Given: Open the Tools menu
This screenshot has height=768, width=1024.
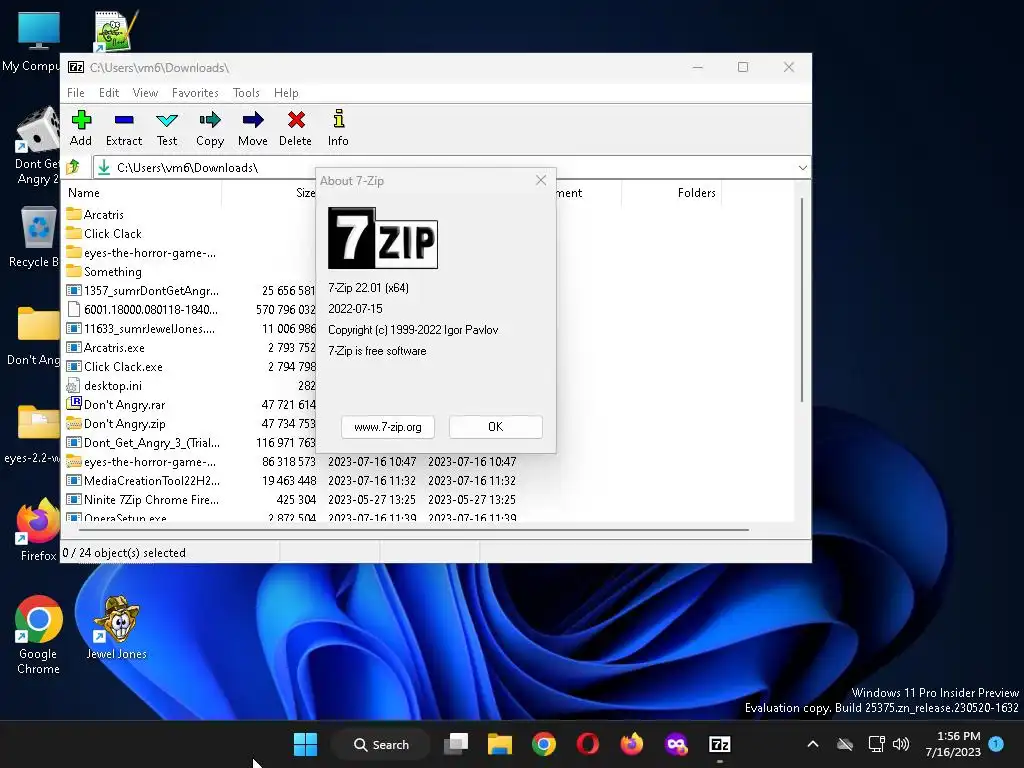Looking at the screenshot, I should coord(246,93).
